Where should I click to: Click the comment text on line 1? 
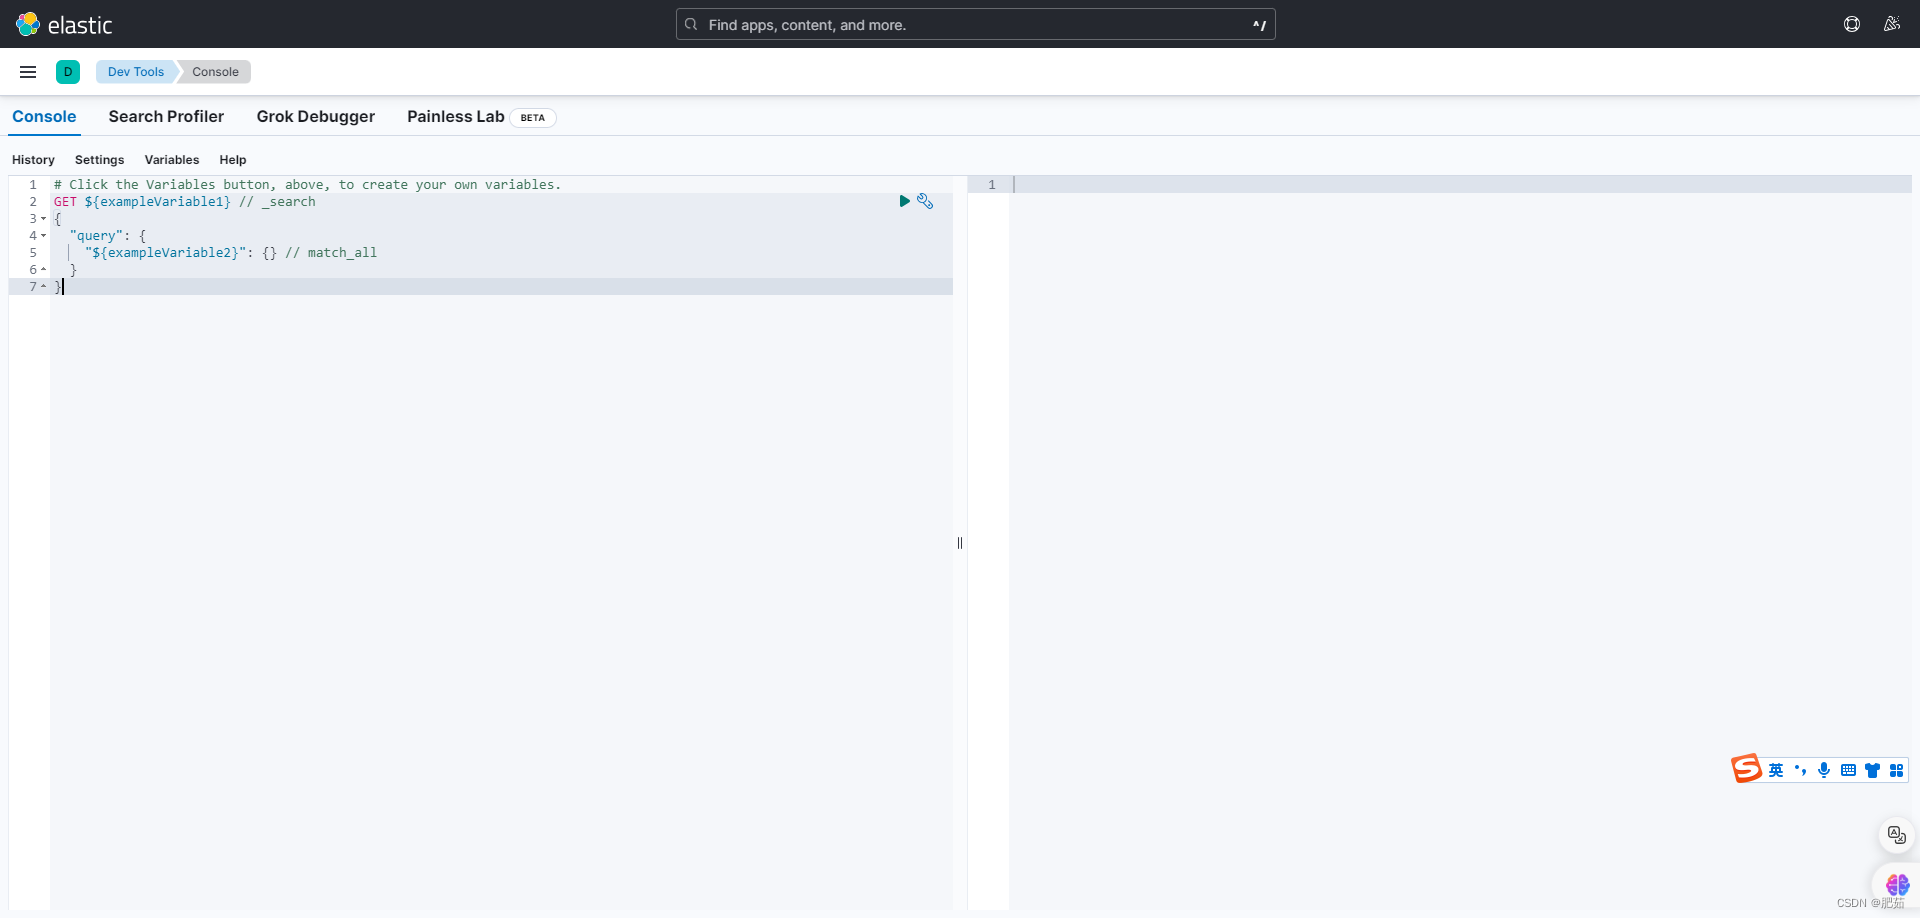point(308,185)
